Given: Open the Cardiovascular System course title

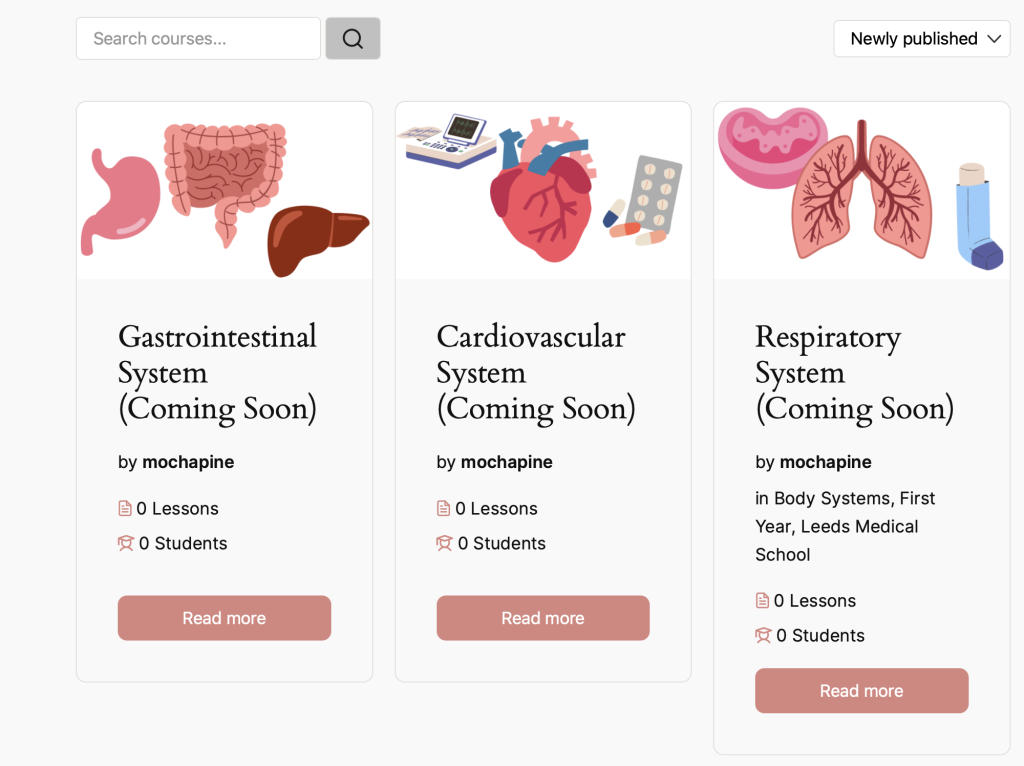Looking at the screenshot, I should (x=536, y=373).
